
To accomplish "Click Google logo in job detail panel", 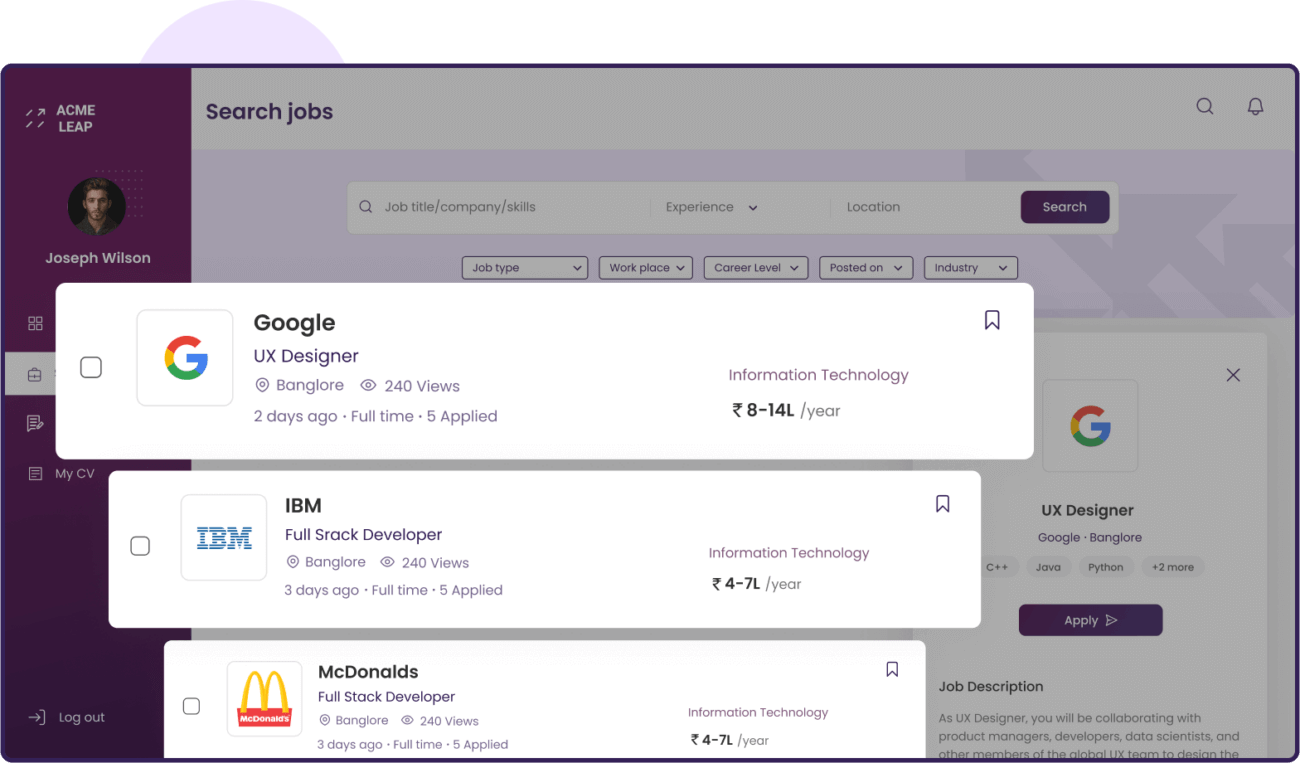I will tap(1090, 426).
